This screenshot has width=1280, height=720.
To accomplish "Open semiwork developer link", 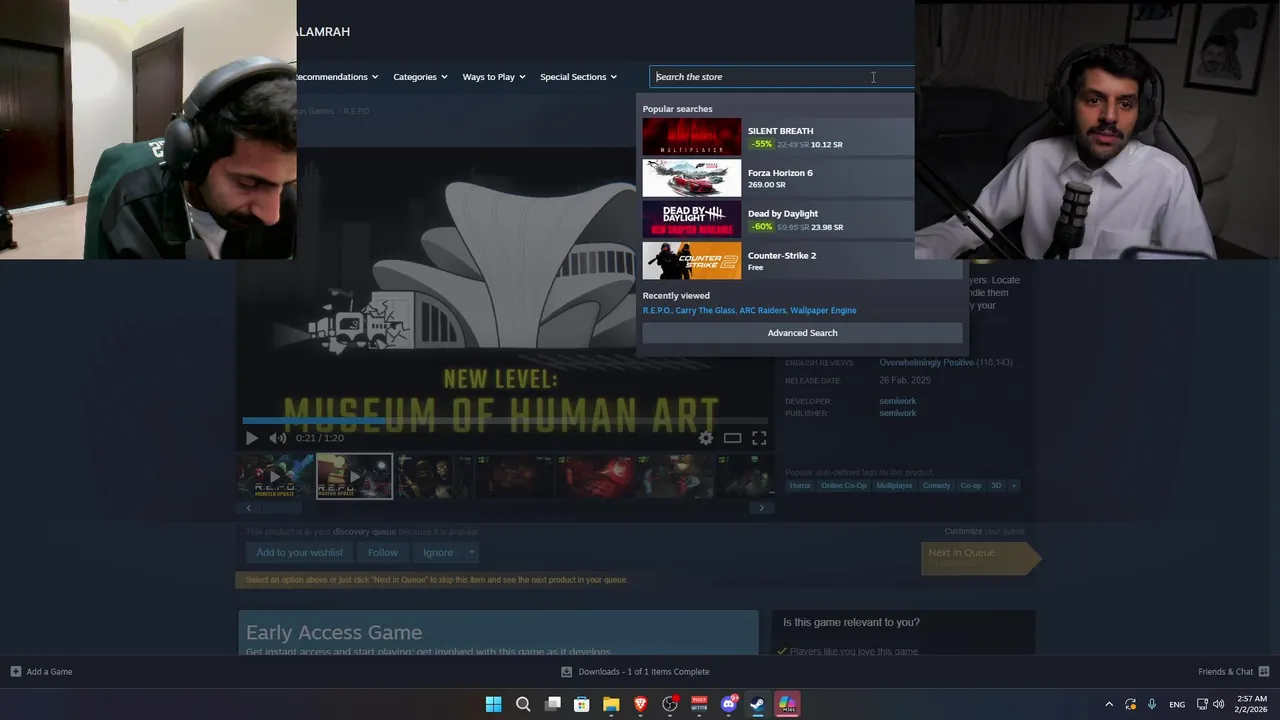I will coord(897,401).
